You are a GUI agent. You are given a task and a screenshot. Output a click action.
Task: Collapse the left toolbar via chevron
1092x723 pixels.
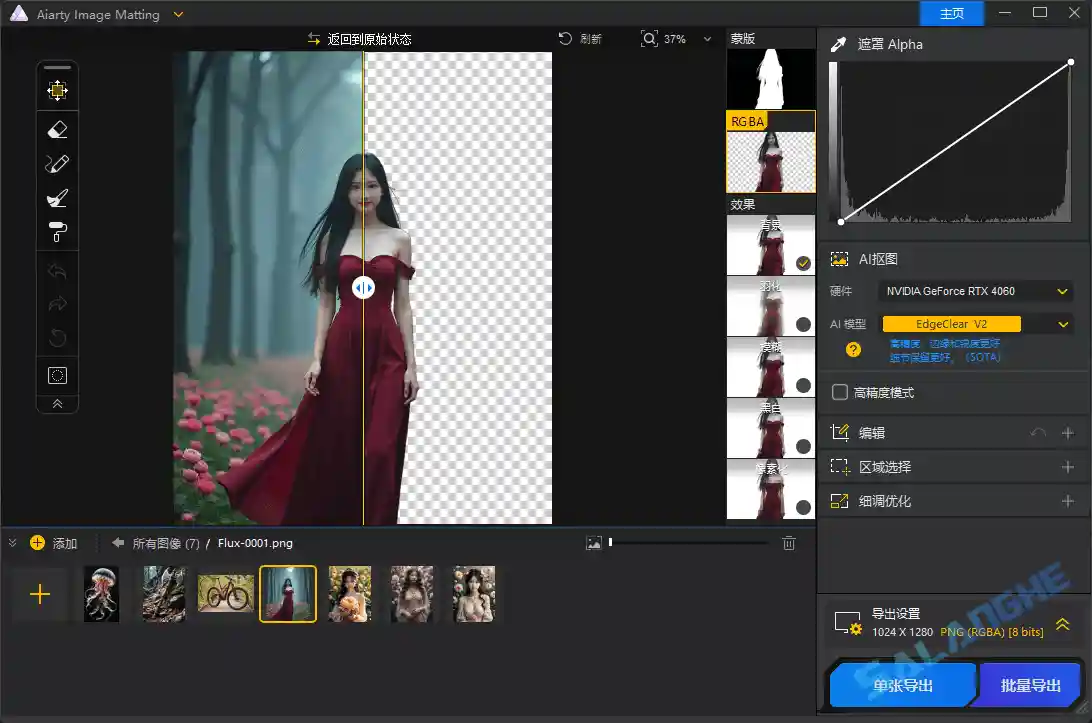click(x=57, y=404)
